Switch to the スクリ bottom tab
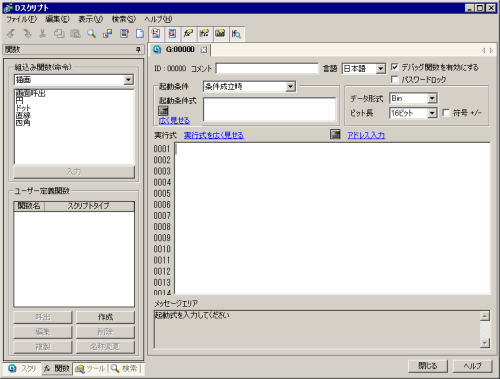Image resolution: width=500 pixels, height=379 pixels. (22, 368)
